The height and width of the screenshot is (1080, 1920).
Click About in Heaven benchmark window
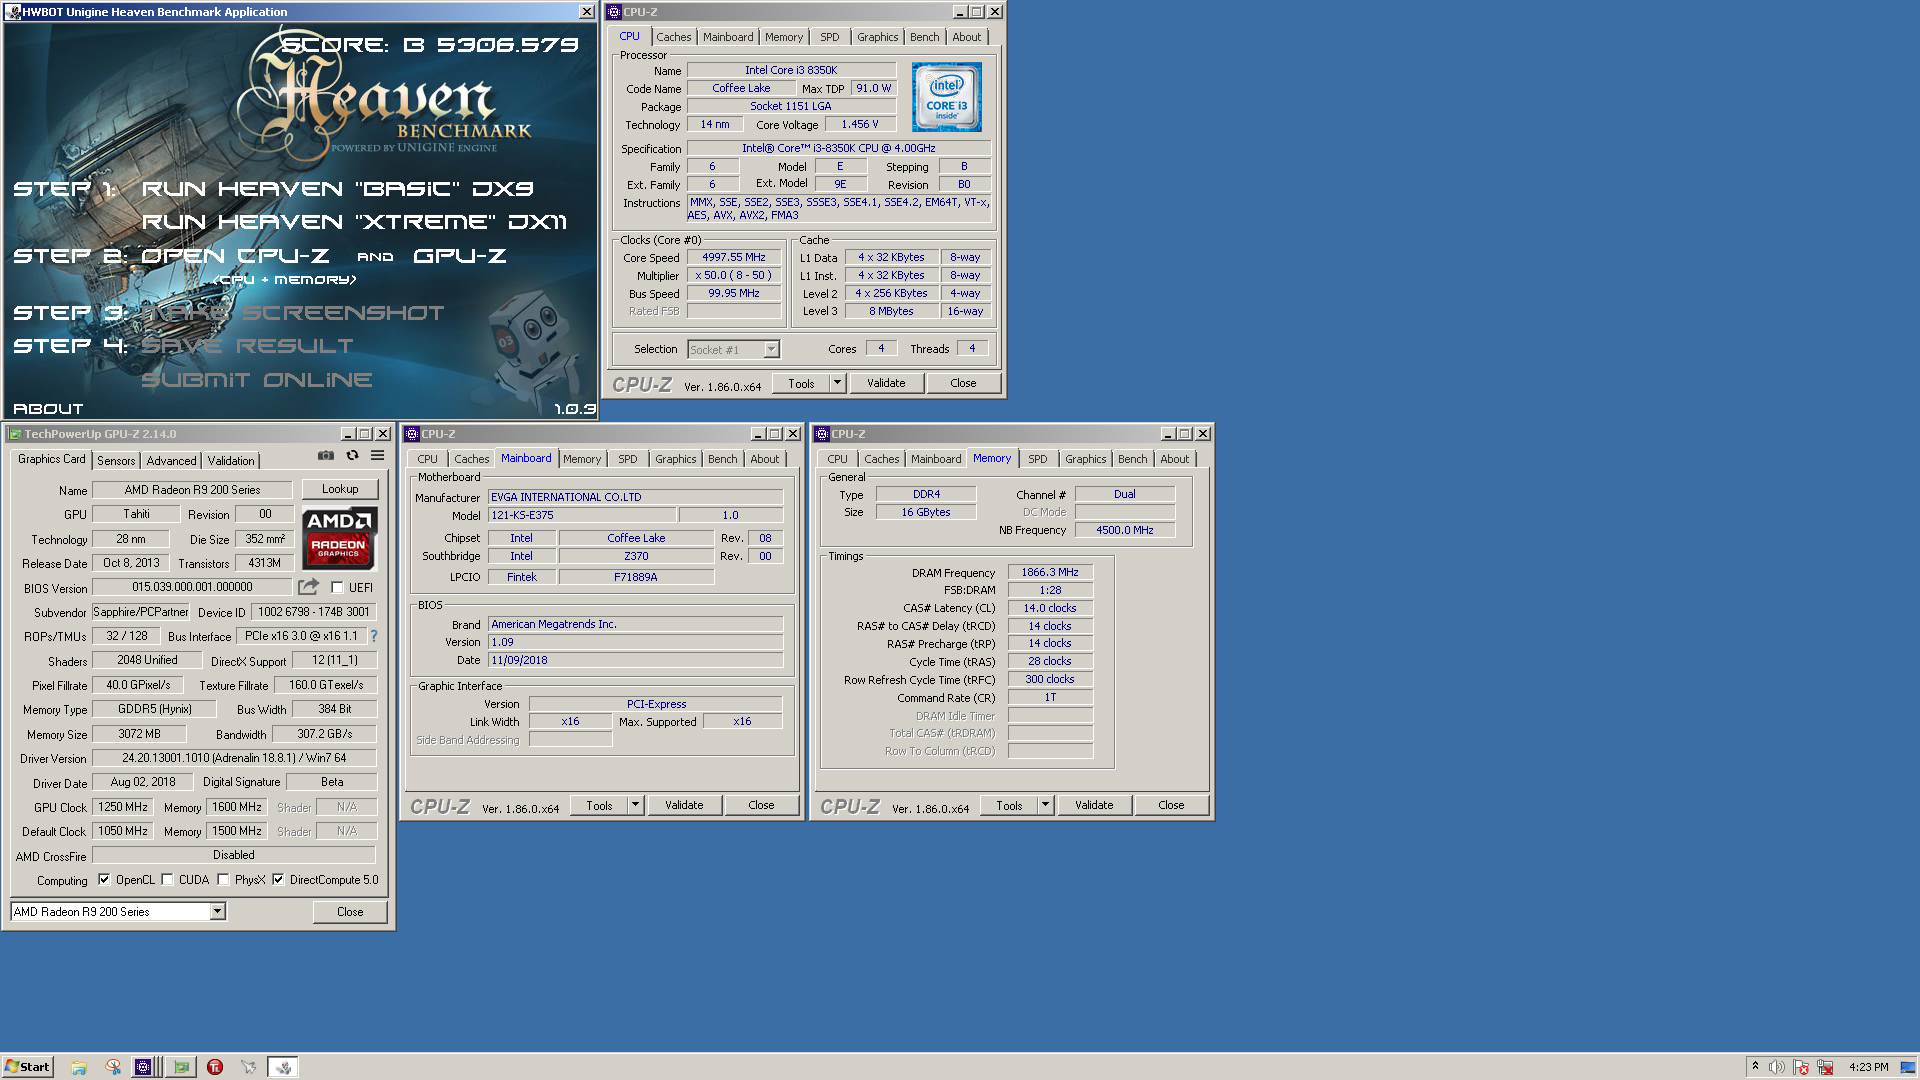click(48, 409)
